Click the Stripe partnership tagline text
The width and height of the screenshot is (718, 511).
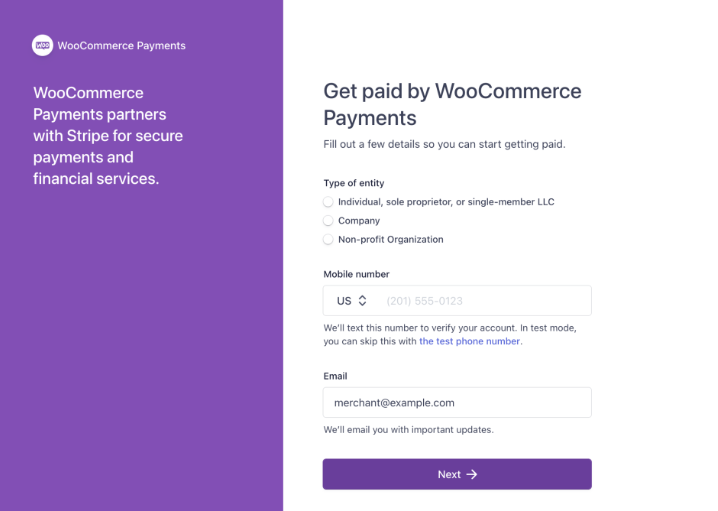[108, 136]
